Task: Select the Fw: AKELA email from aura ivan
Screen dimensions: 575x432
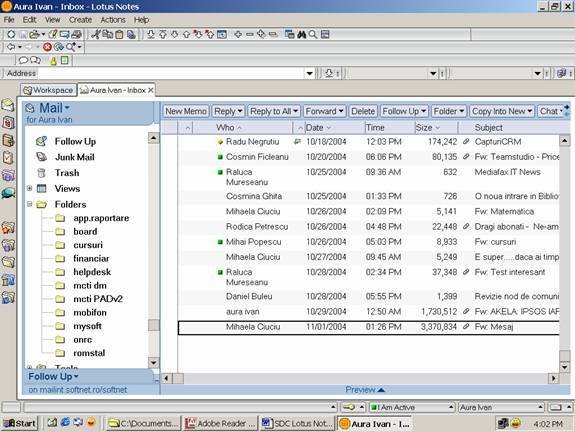Action: [369, 311]
